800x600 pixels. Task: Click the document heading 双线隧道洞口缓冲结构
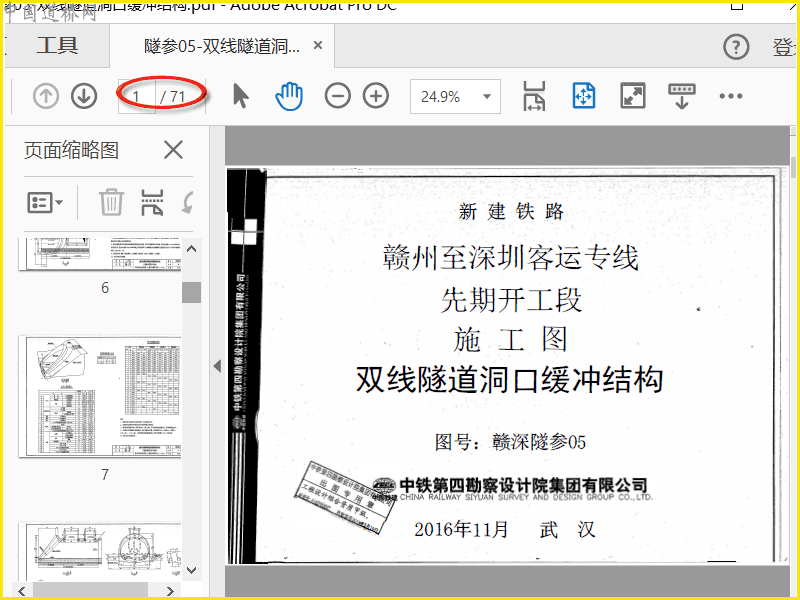click(509, 380)
